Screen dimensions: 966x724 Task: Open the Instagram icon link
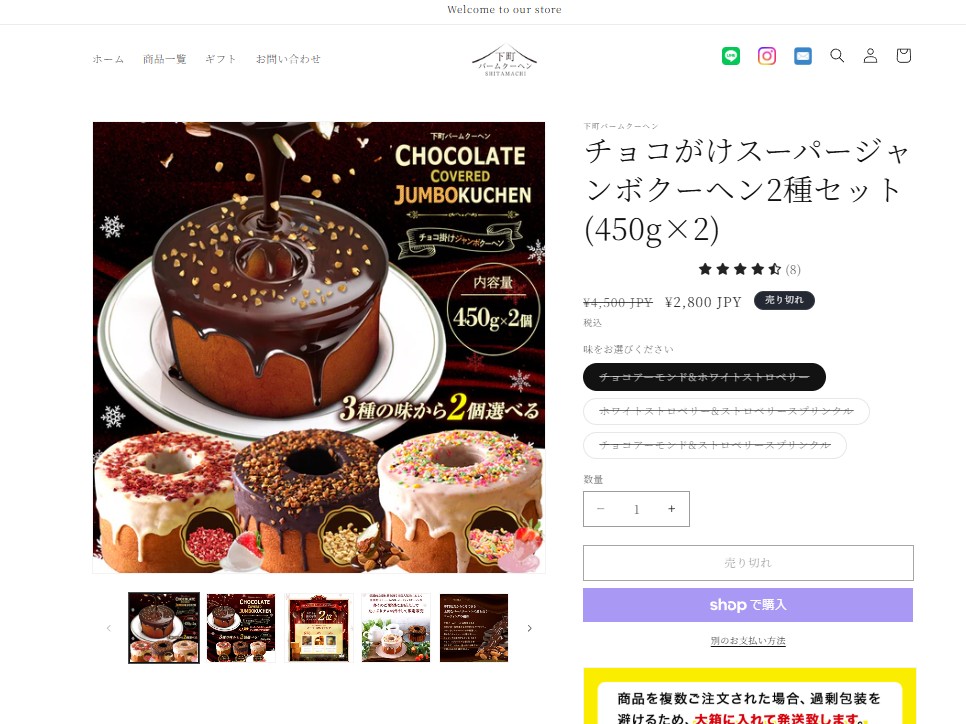[x=766, y=56]
